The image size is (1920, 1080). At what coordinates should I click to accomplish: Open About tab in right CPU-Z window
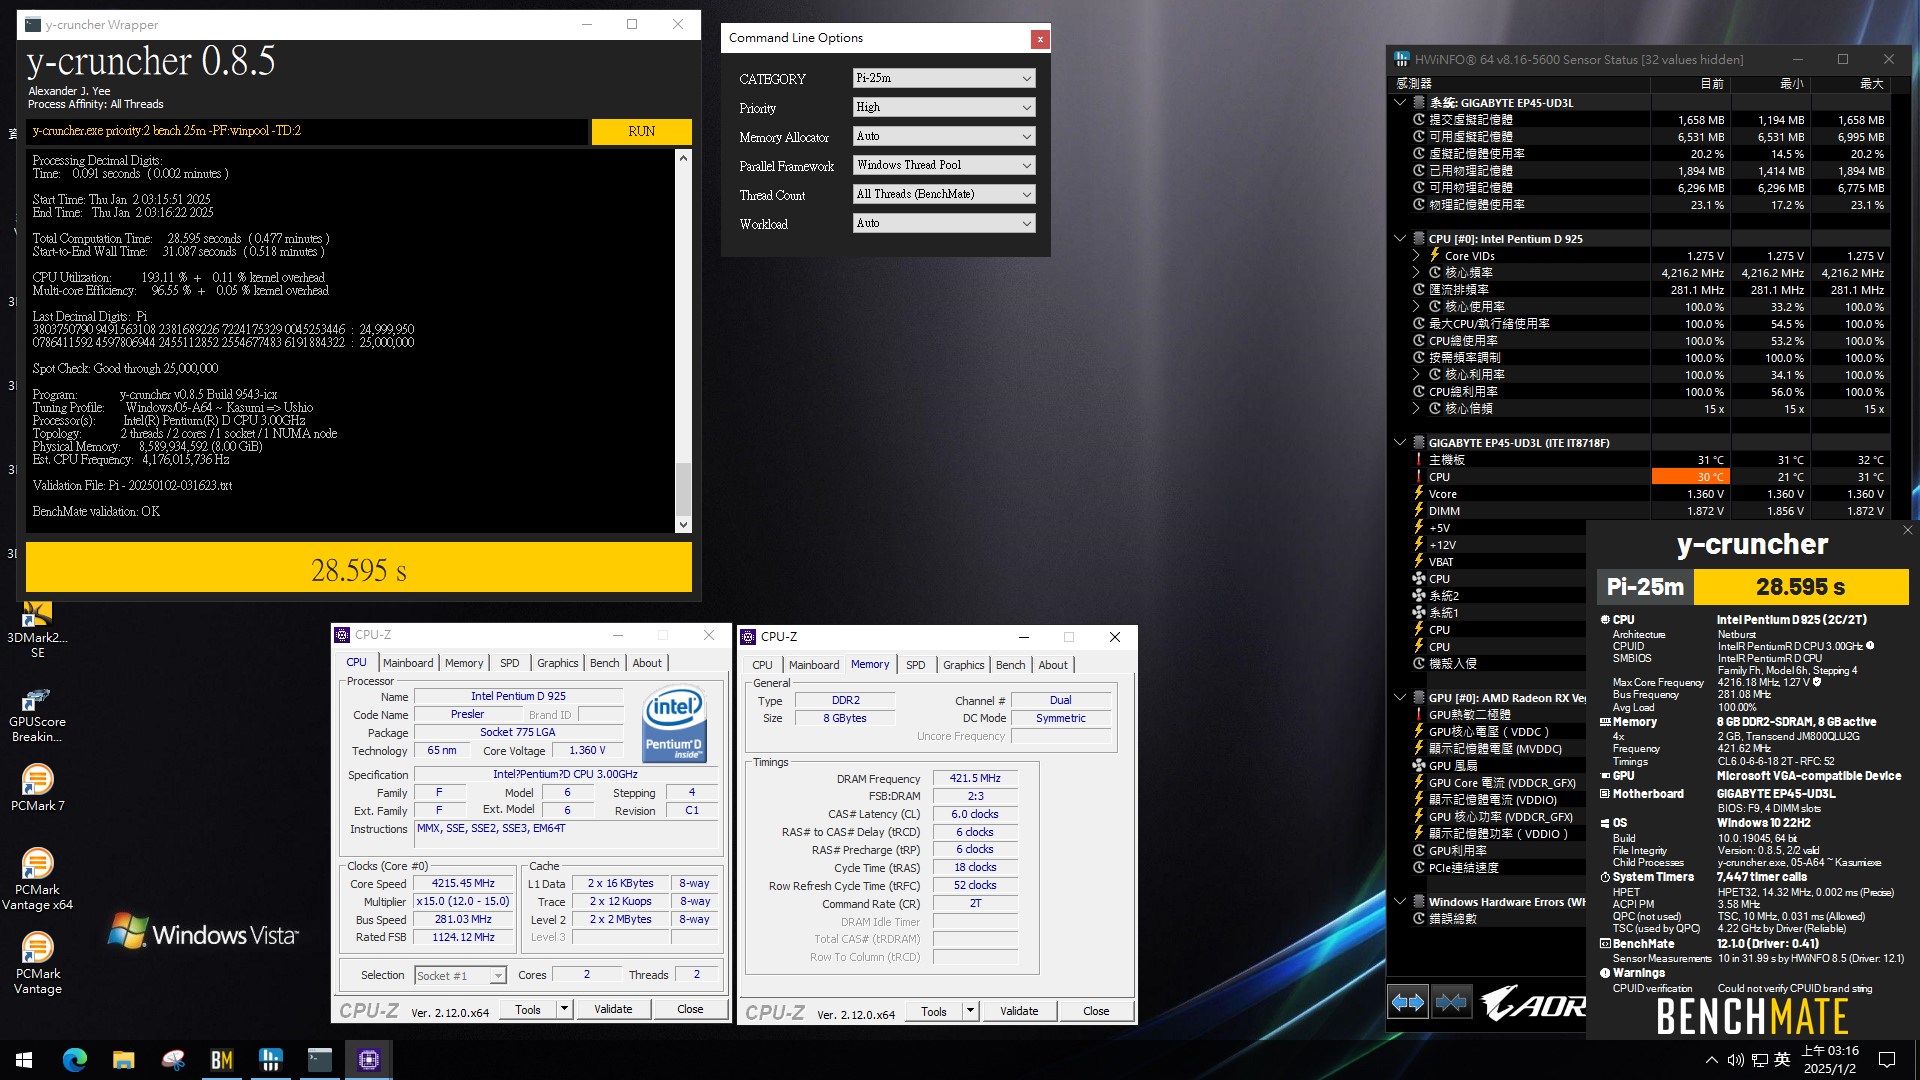(1052, 665)
